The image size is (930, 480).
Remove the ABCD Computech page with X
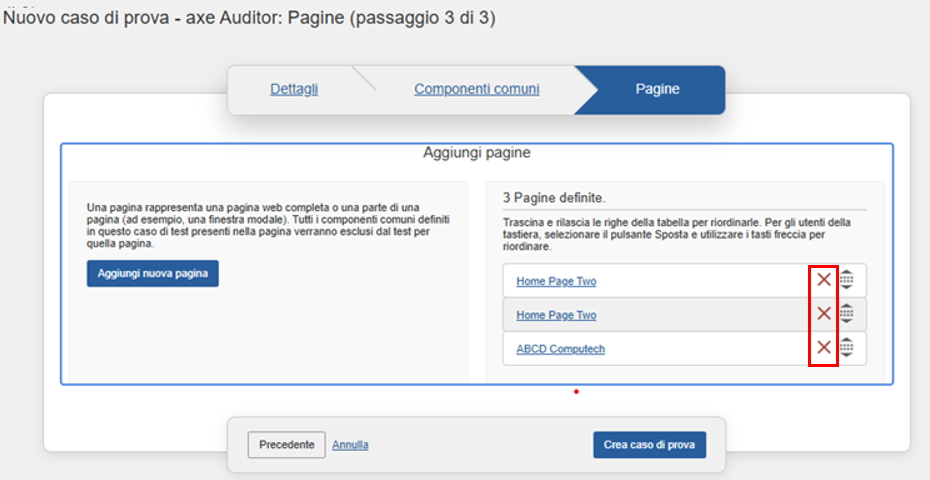click(x=823, y=348)
